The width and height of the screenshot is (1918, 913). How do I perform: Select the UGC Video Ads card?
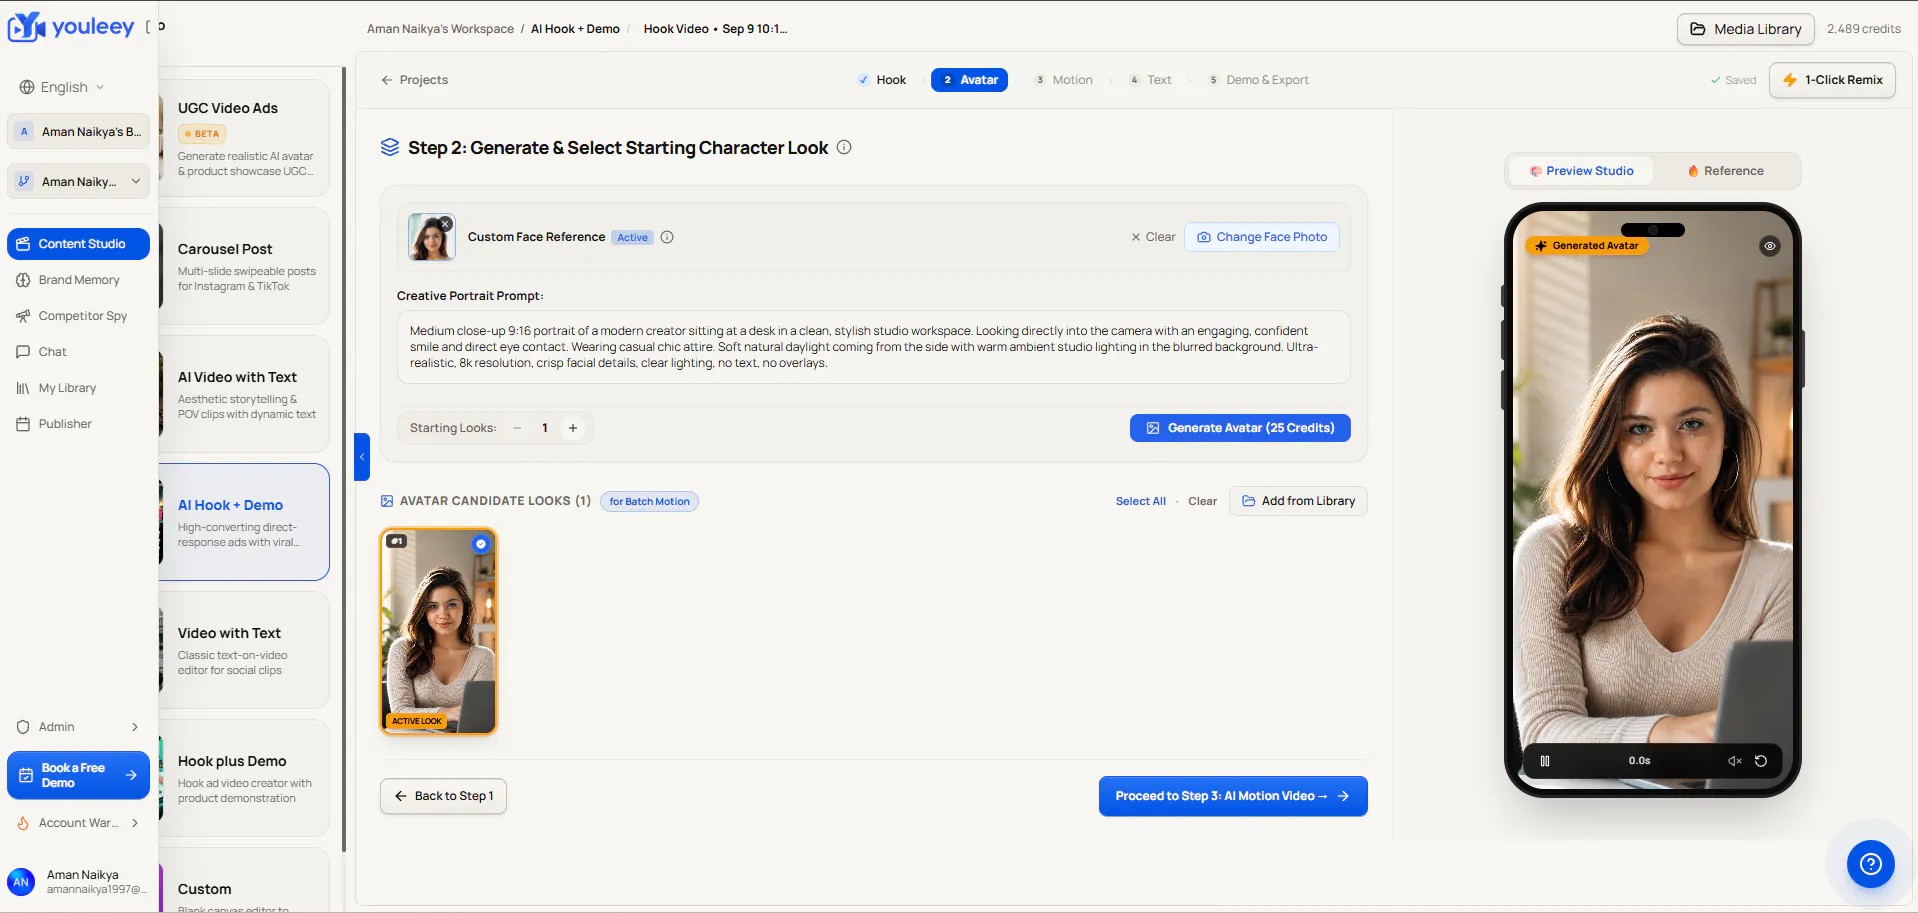click(x=244, y=138)
